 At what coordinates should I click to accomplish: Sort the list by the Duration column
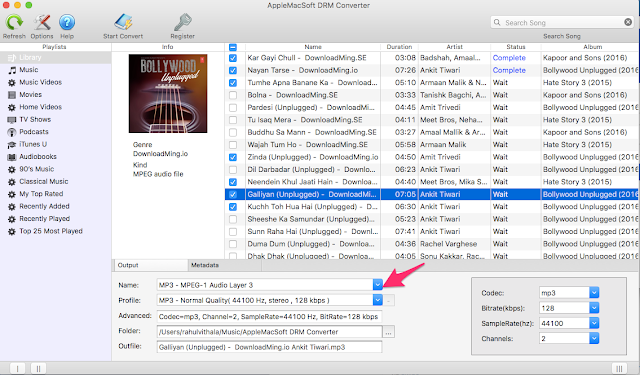coord(399,47)
